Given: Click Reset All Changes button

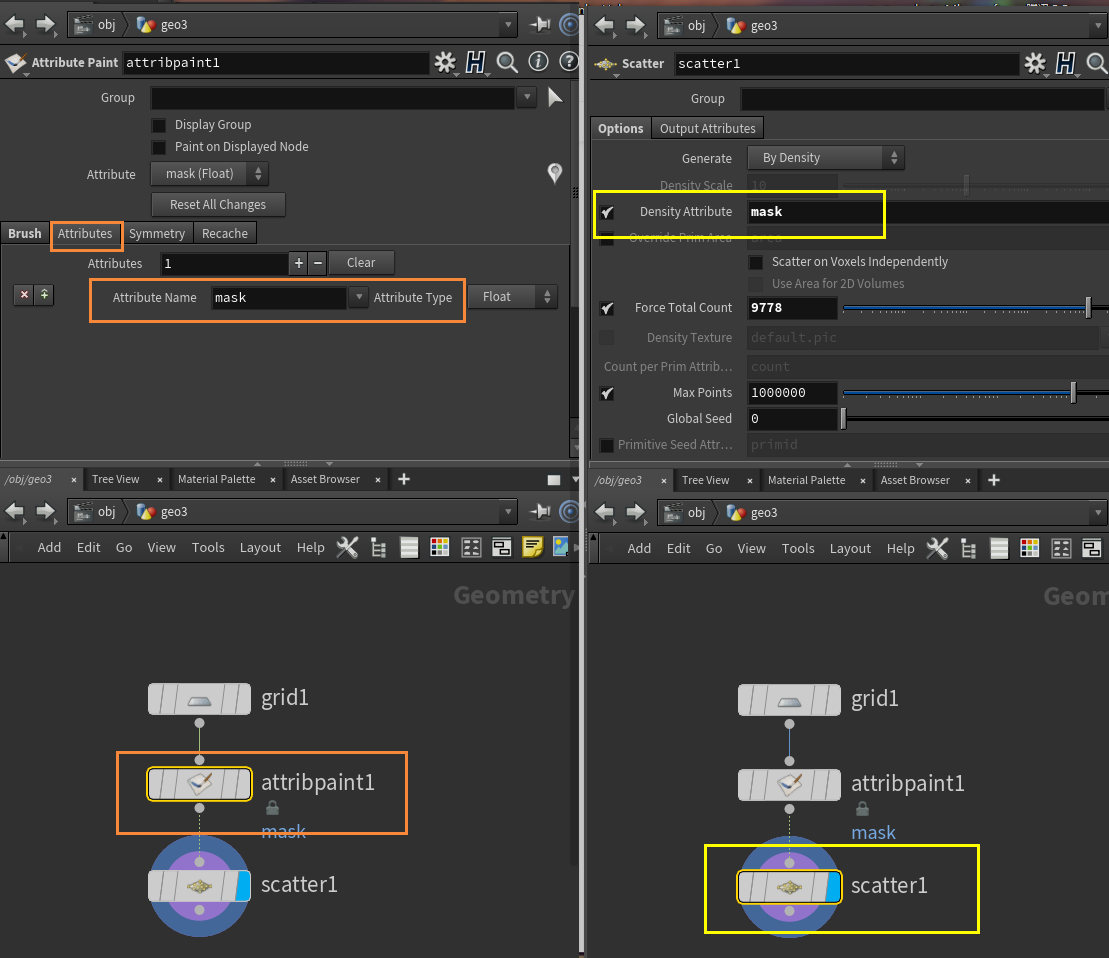Looking at the screenshot, I should (x=218, y=205).
